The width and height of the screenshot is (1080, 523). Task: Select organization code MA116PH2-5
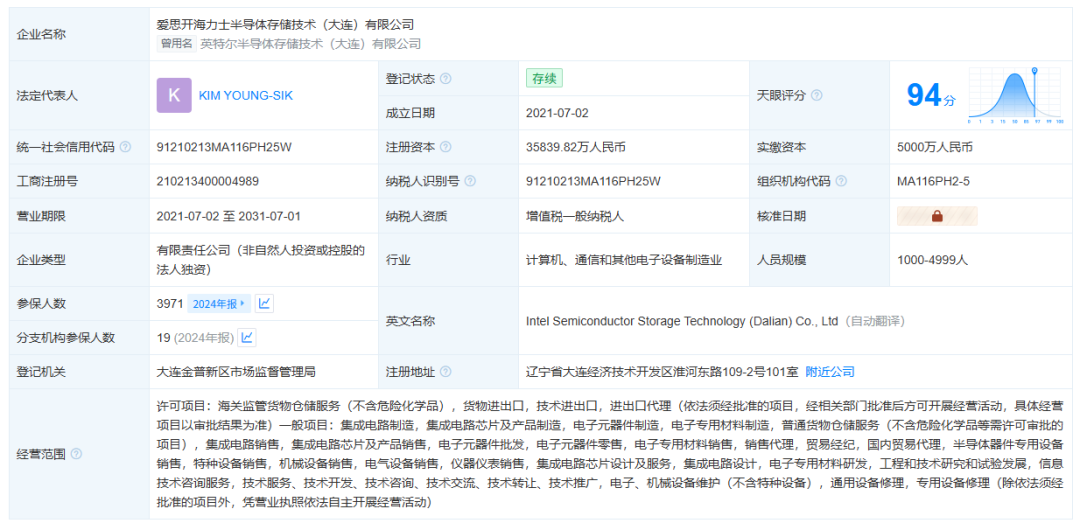tap(931, 181)
